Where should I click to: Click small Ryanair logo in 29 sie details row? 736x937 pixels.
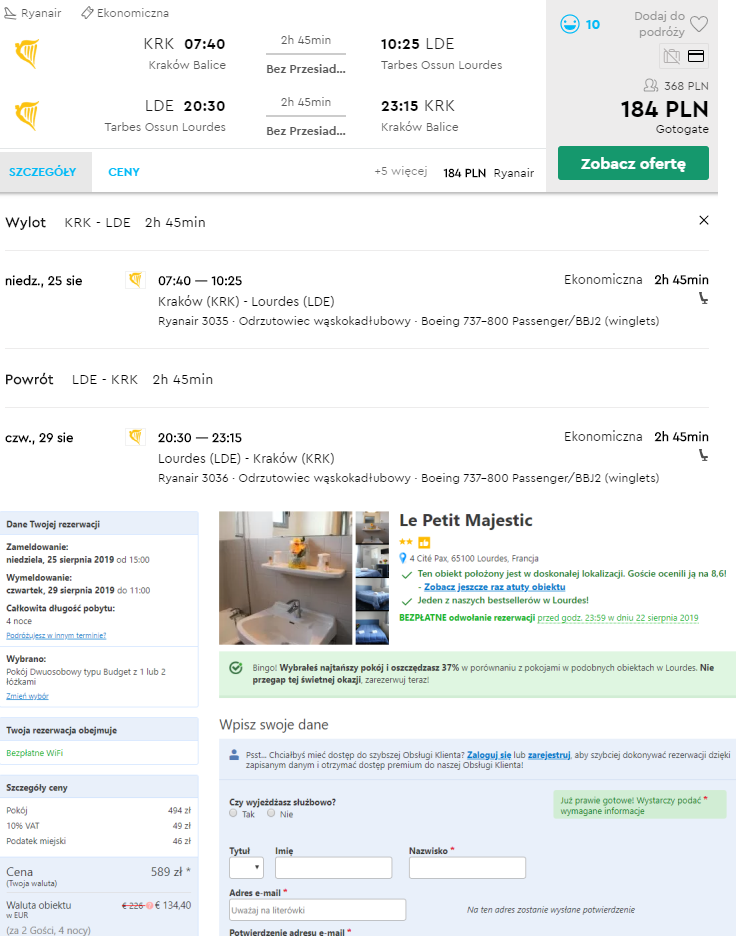pos(135,436)
